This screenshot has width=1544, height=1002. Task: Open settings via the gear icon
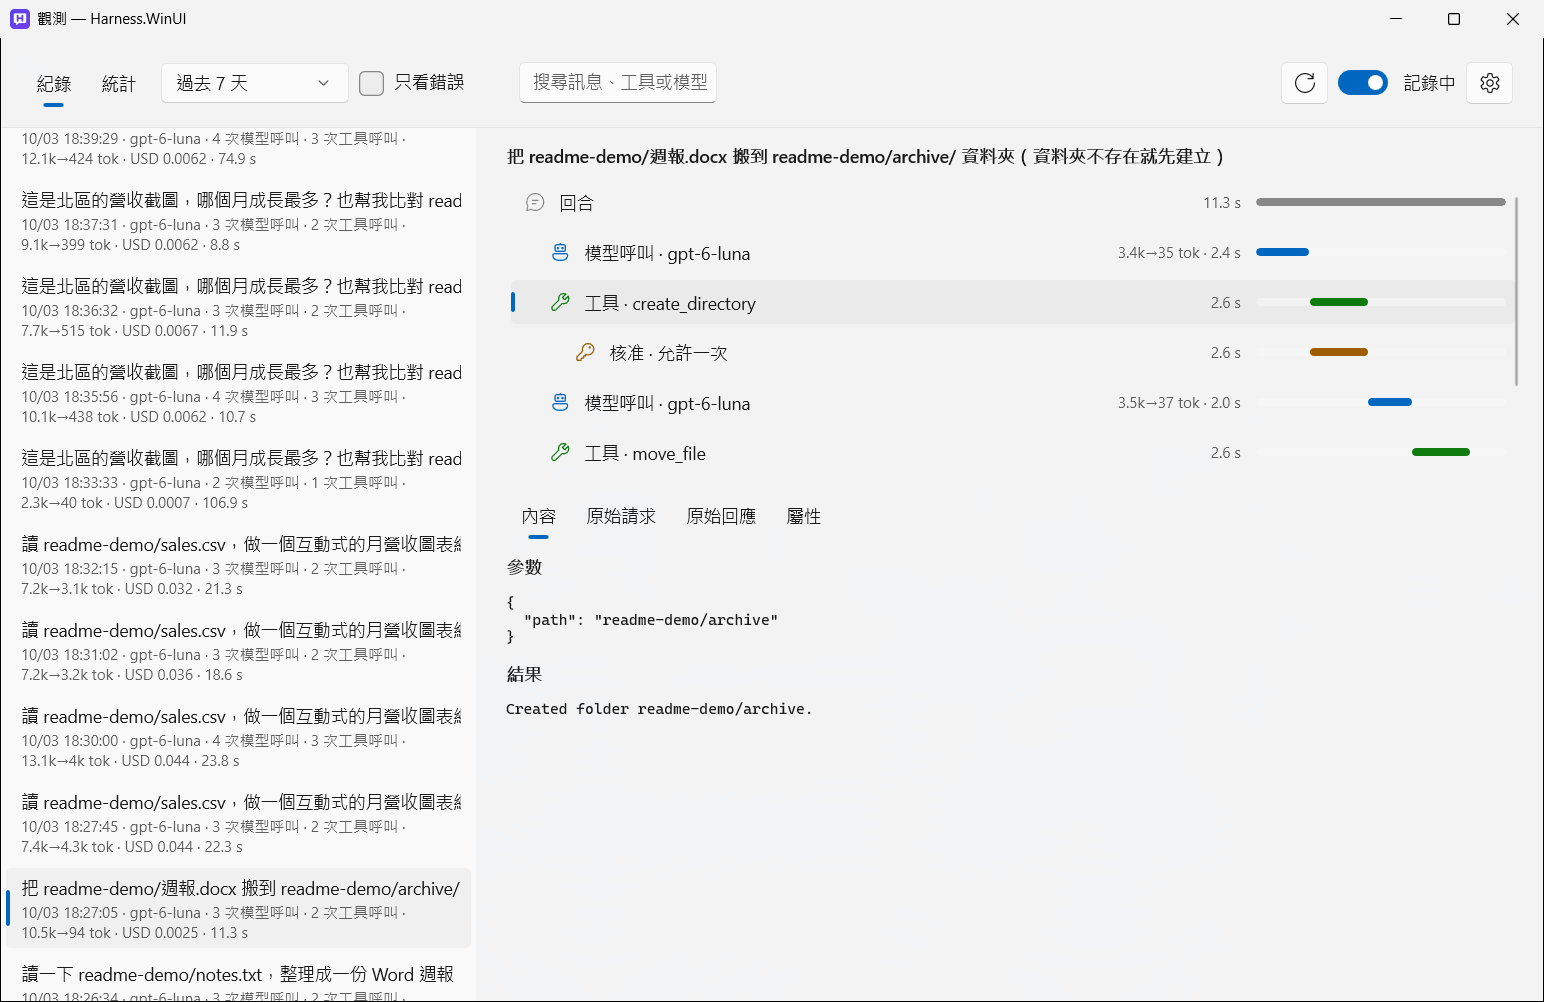(1490, 83)
